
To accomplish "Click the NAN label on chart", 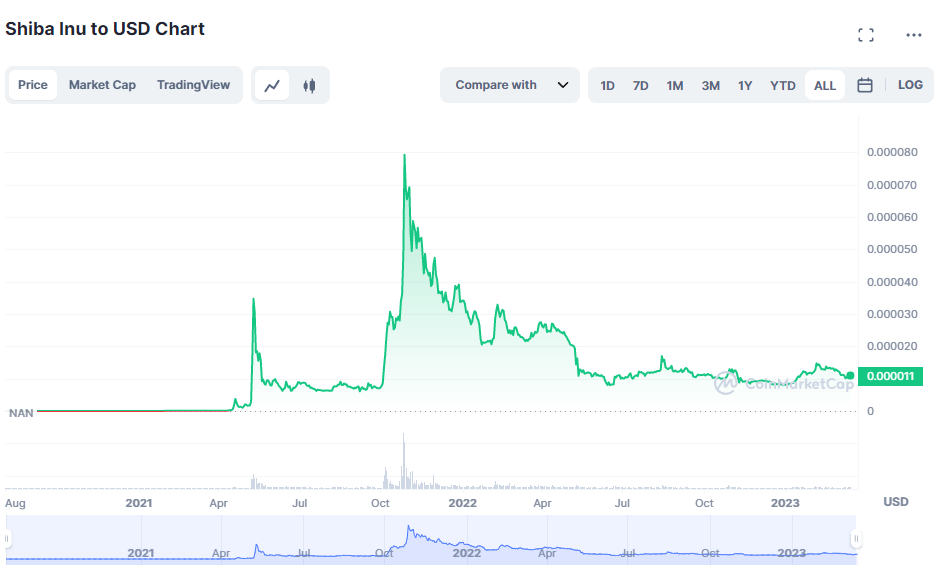I will pos(21,413).
